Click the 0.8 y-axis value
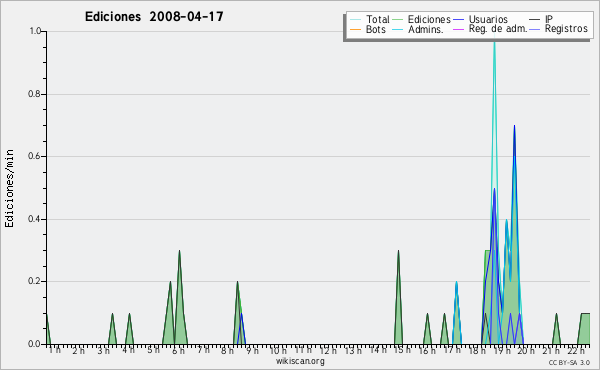This screenshot has width=600, height=370. (x=34, y=94)
